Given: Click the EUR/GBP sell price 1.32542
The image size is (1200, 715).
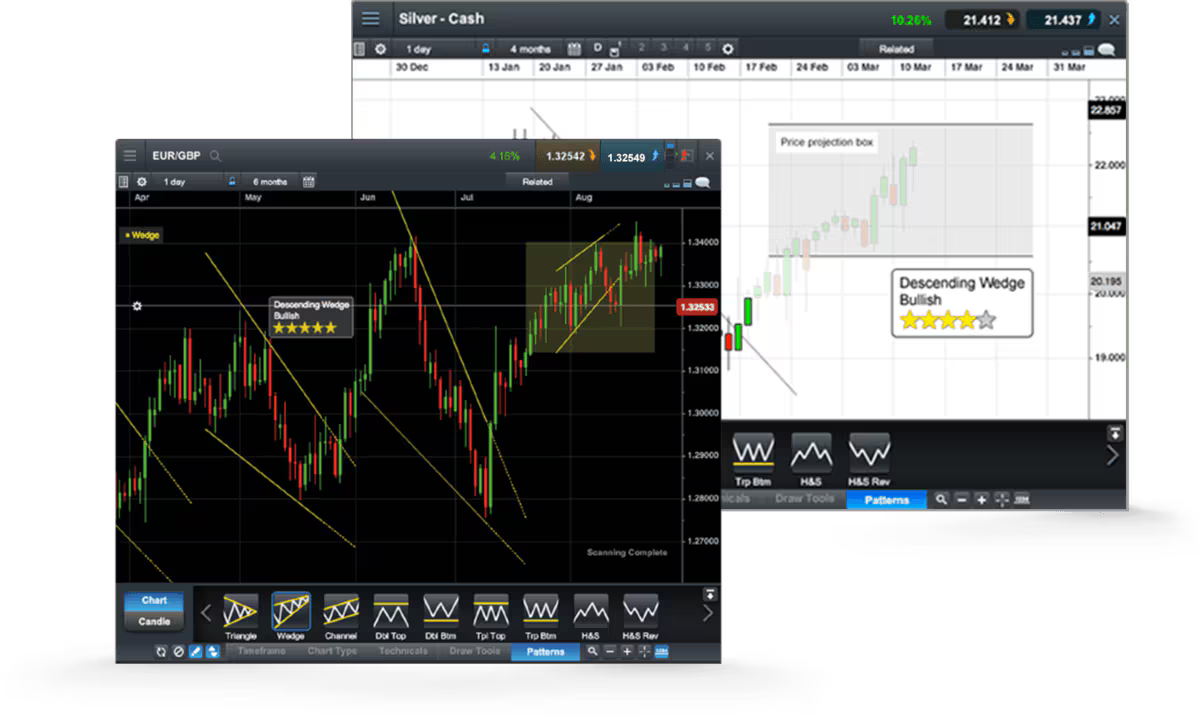Looking at the screenshot, I should [567, 156].
